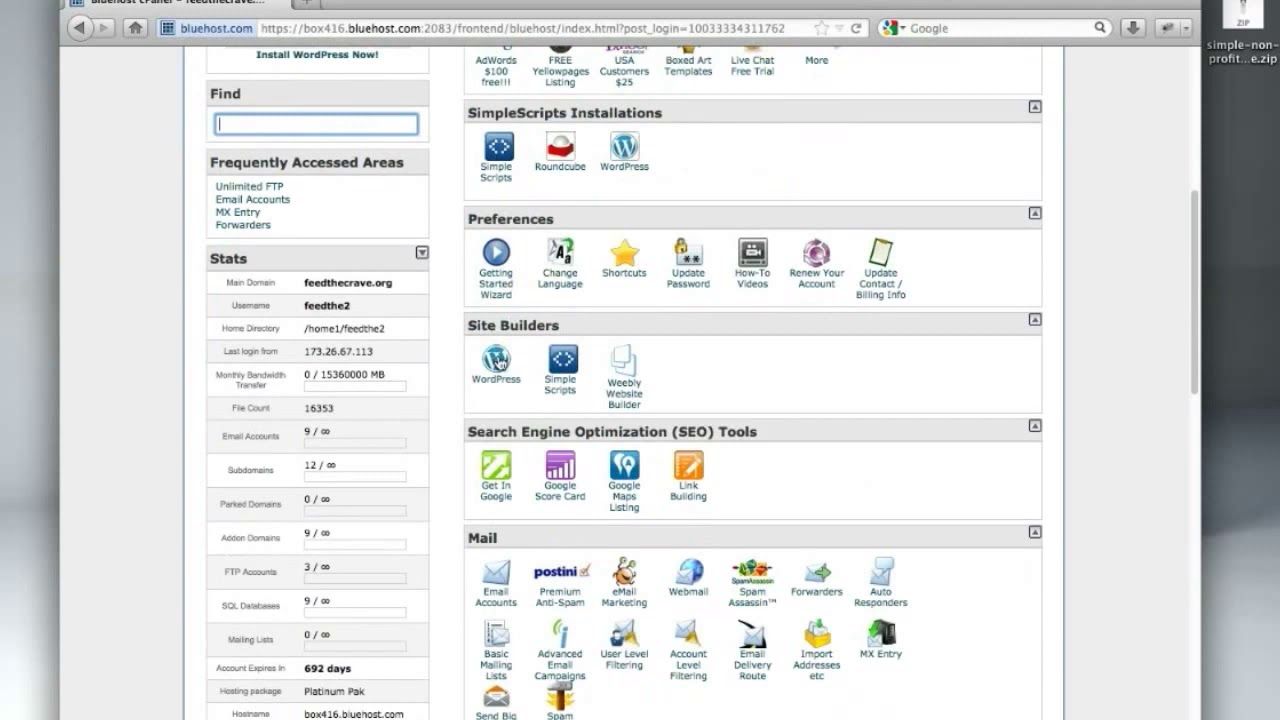Viewport: 1280px width, 720px height.
Task: Collapse the Site Builders section
Action: click(x=1035, y=319)
